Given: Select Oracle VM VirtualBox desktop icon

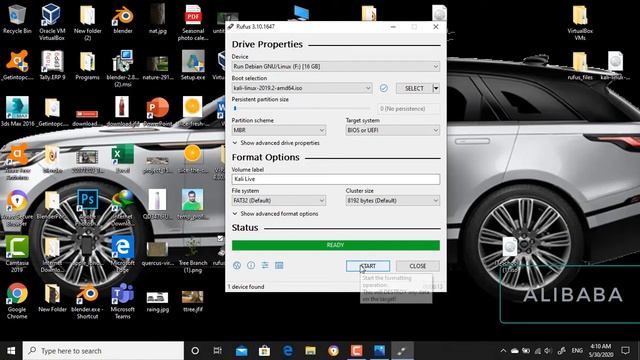Looking at the screenshot, I should coord(52,22).
